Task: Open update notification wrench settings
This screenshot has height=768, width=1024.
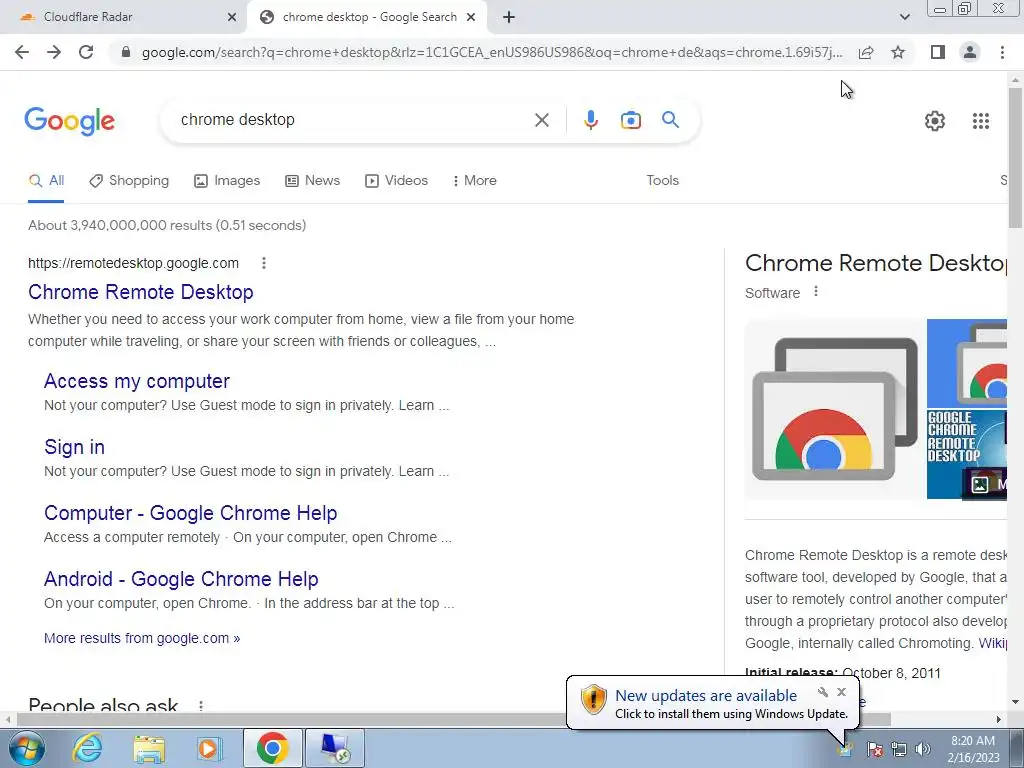Action: point(823,692)
